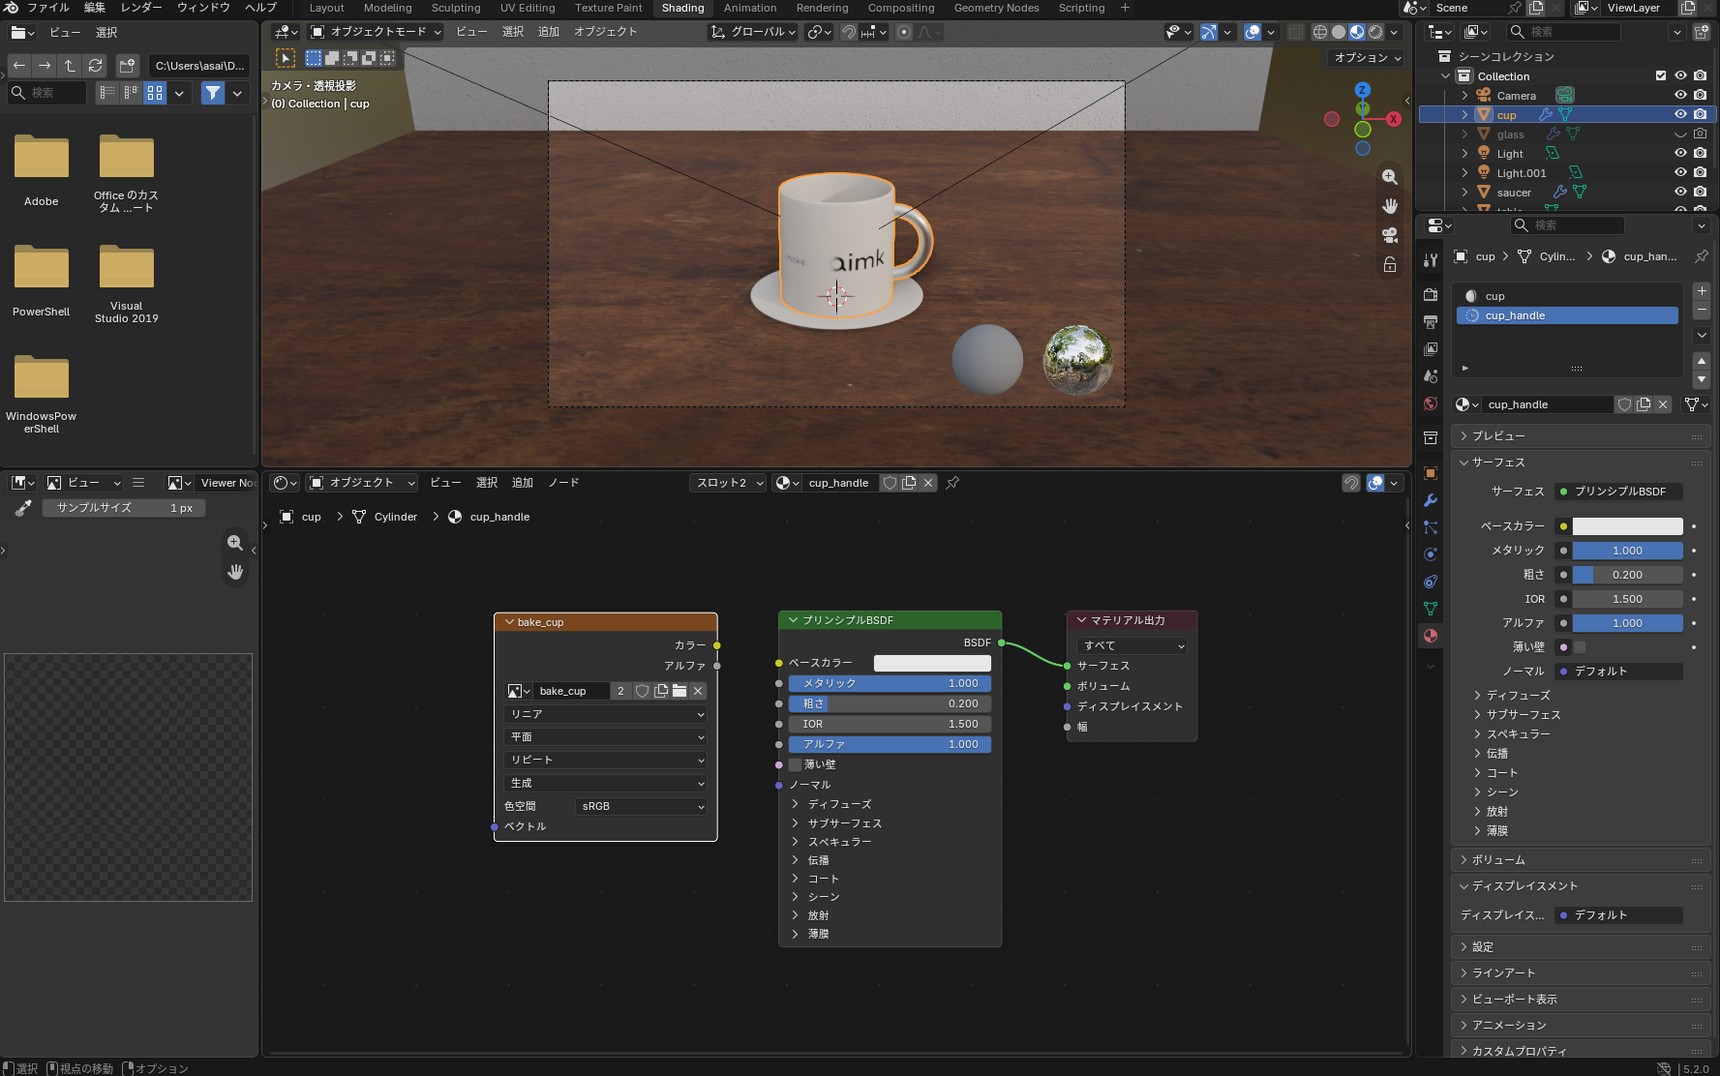Disable rendering of the saucer object
The width and height of the screenshot is (1720, 1076).
point(1700,192)
